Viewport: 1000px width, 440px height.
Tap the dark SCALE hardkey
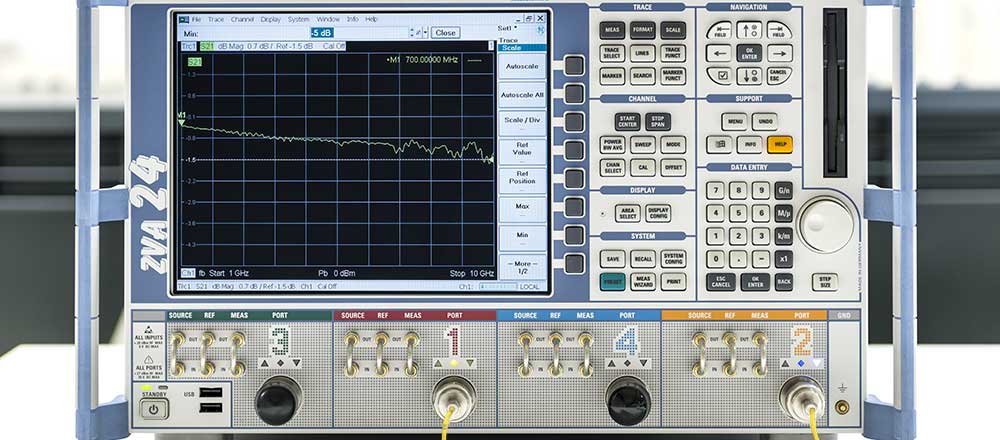(x=673, y=30)
